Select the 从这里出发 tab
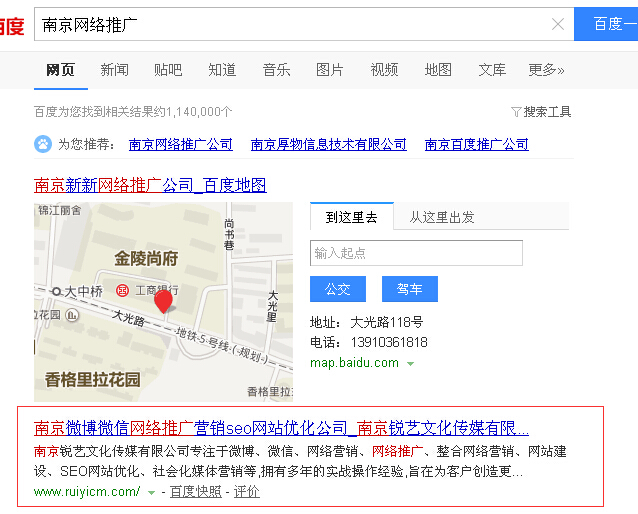 pyautogui.click(x=441, y=217)
